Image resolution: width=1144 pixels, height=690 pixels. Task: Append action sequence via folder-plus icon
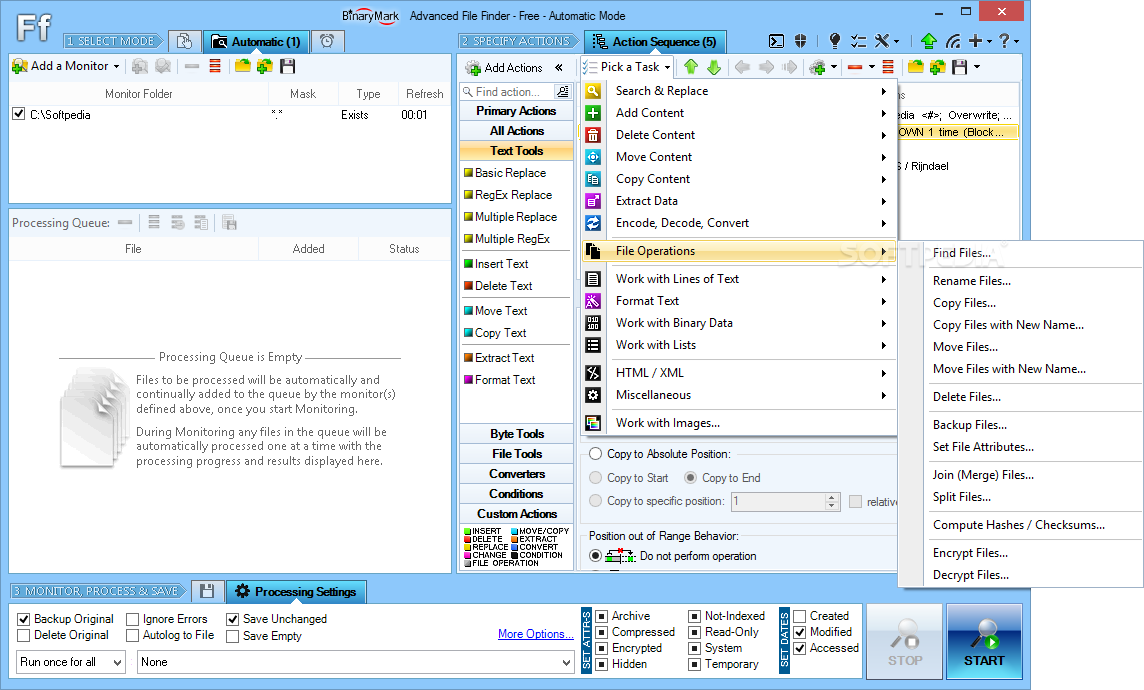click(938, 67)
